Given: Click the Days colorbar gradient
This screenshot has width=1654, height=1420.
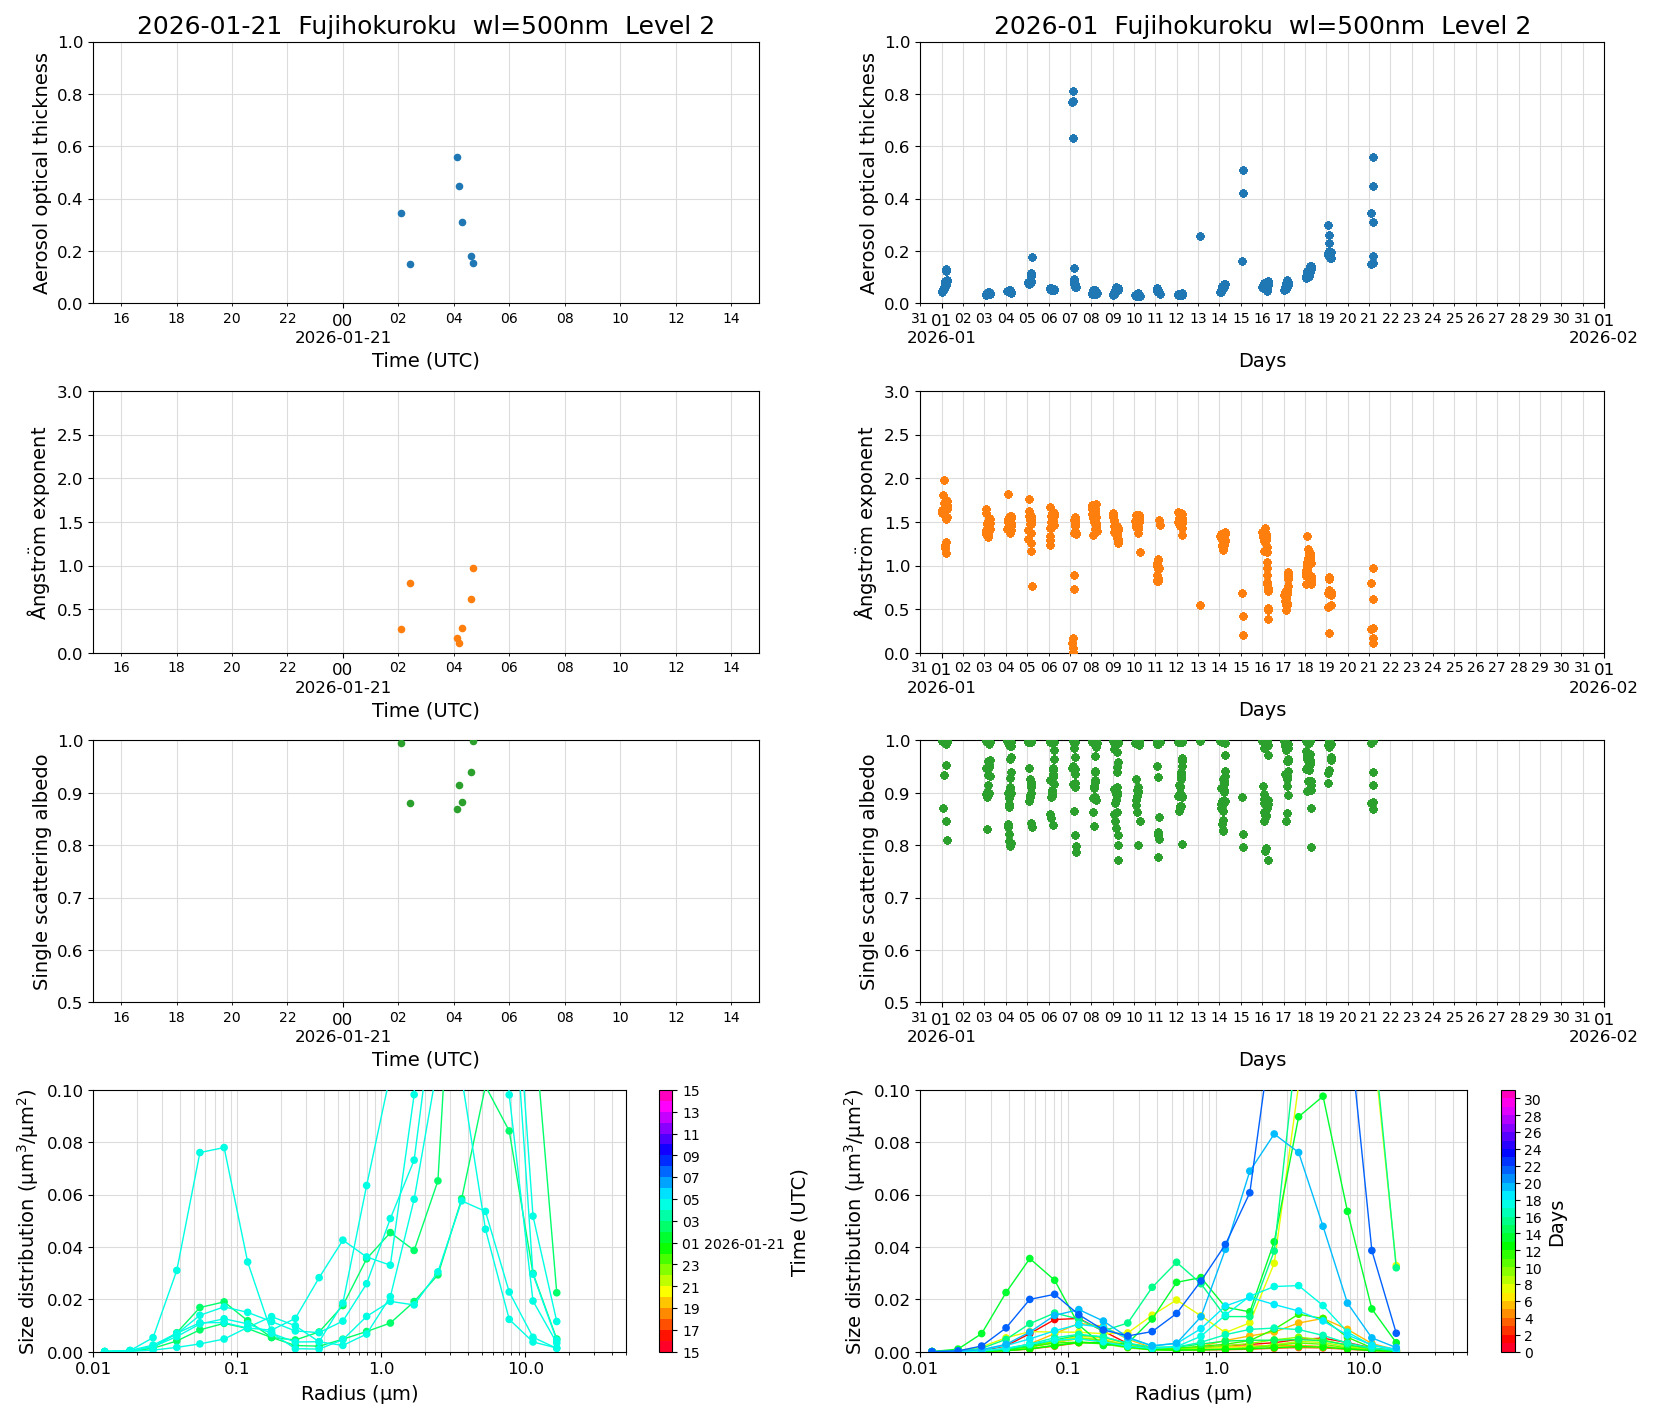Looking at the screenshot, I should (x=1508, y=1220).
